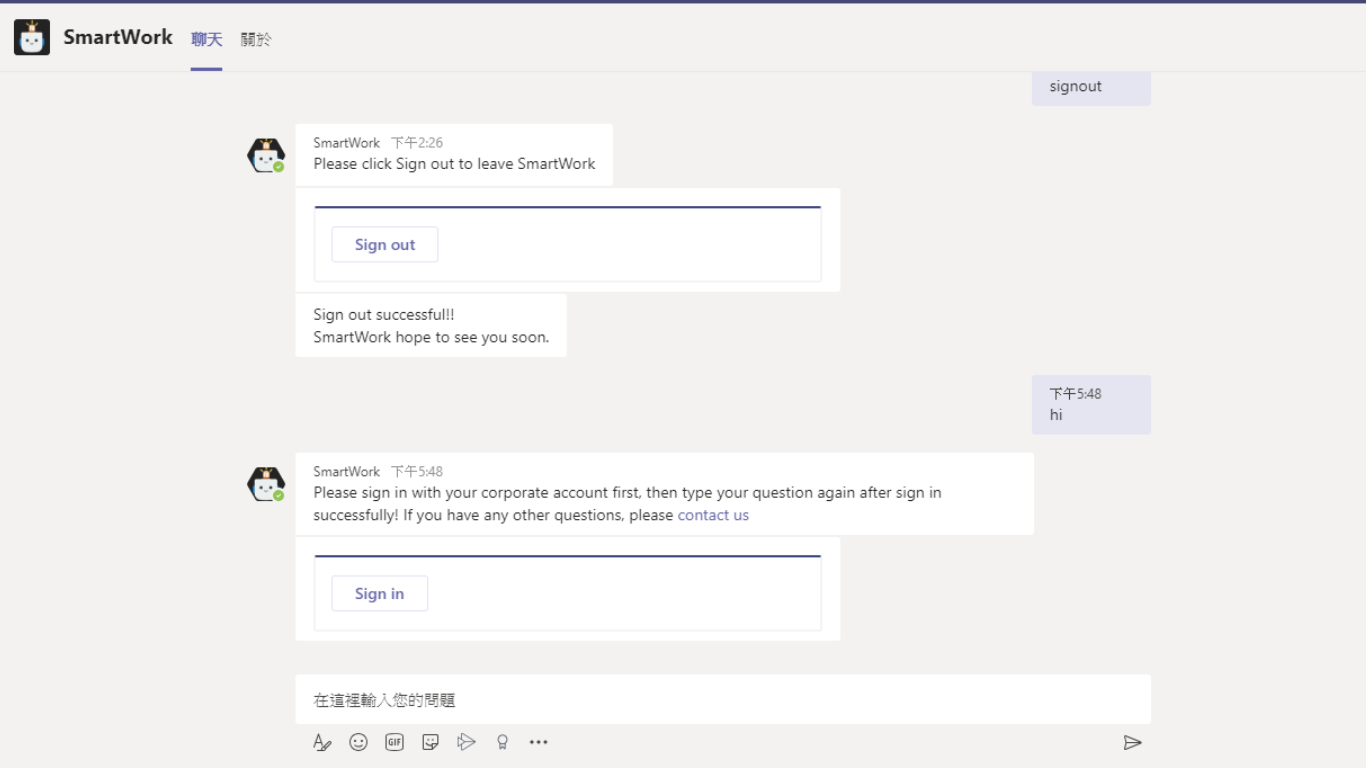Screen dimensions: 1366x768
Task: Open more messaging extensions (three dots)
Action: (x=539, y=742)
